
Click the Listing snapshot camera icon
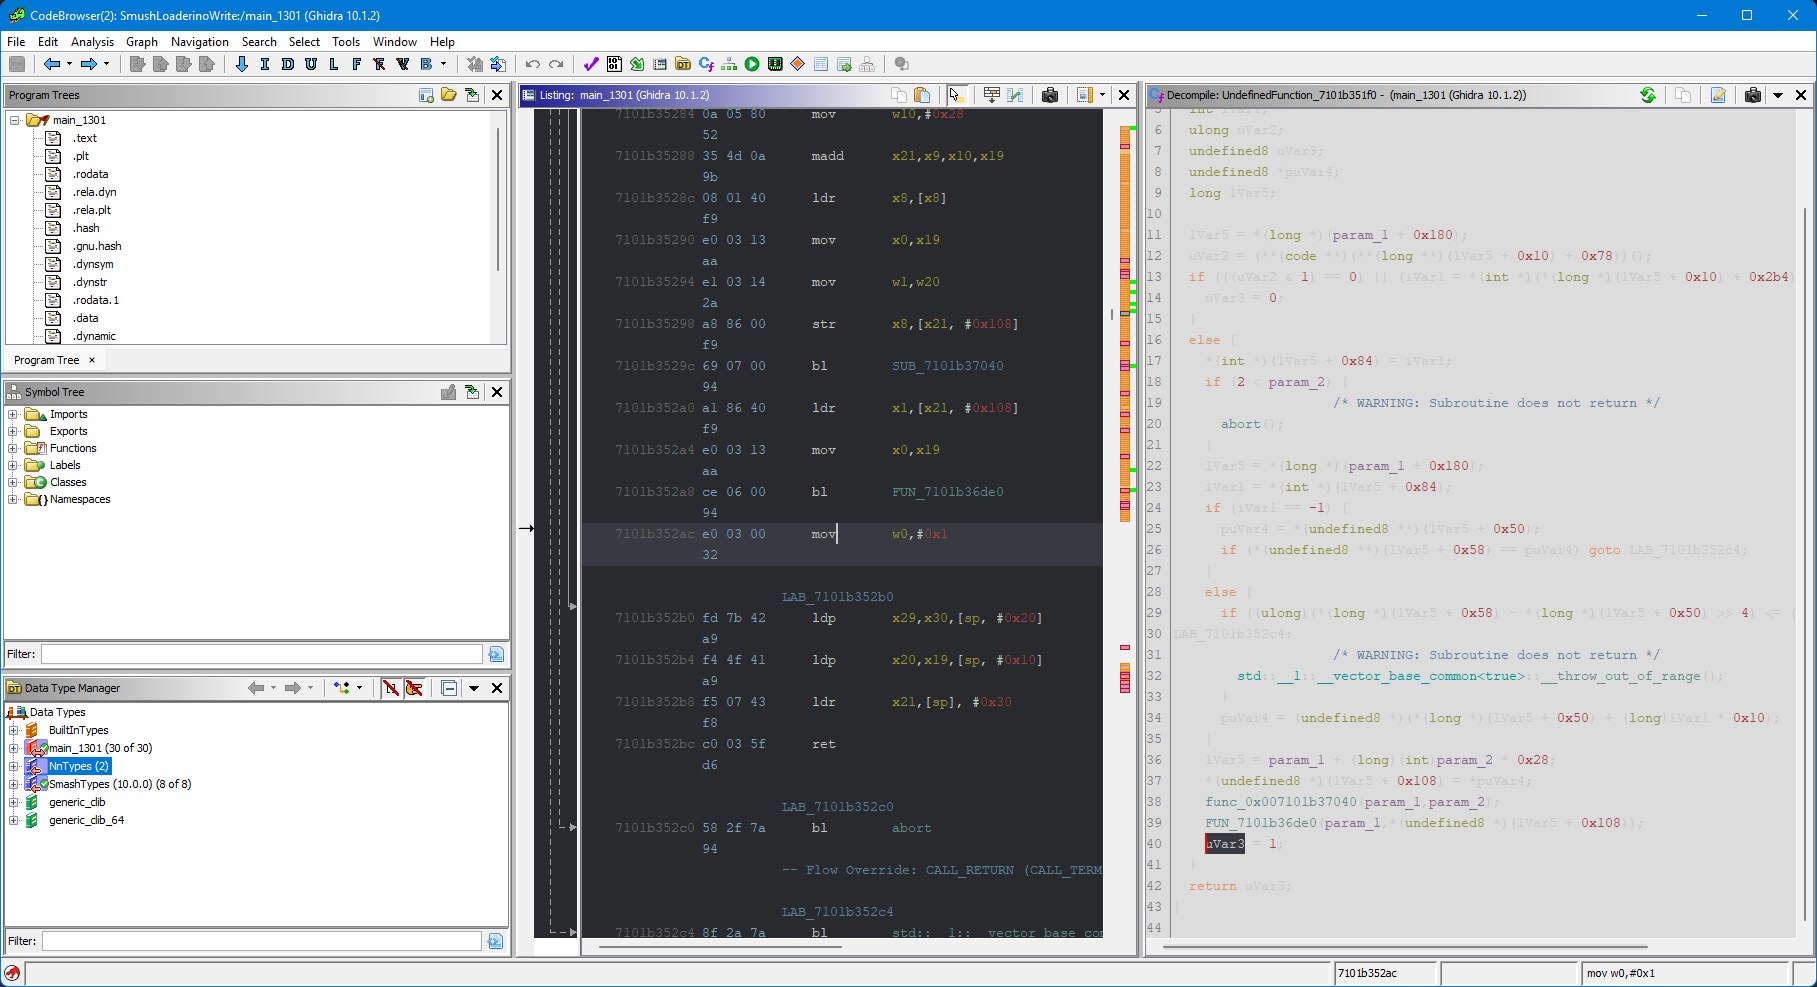coord(1050,95)
